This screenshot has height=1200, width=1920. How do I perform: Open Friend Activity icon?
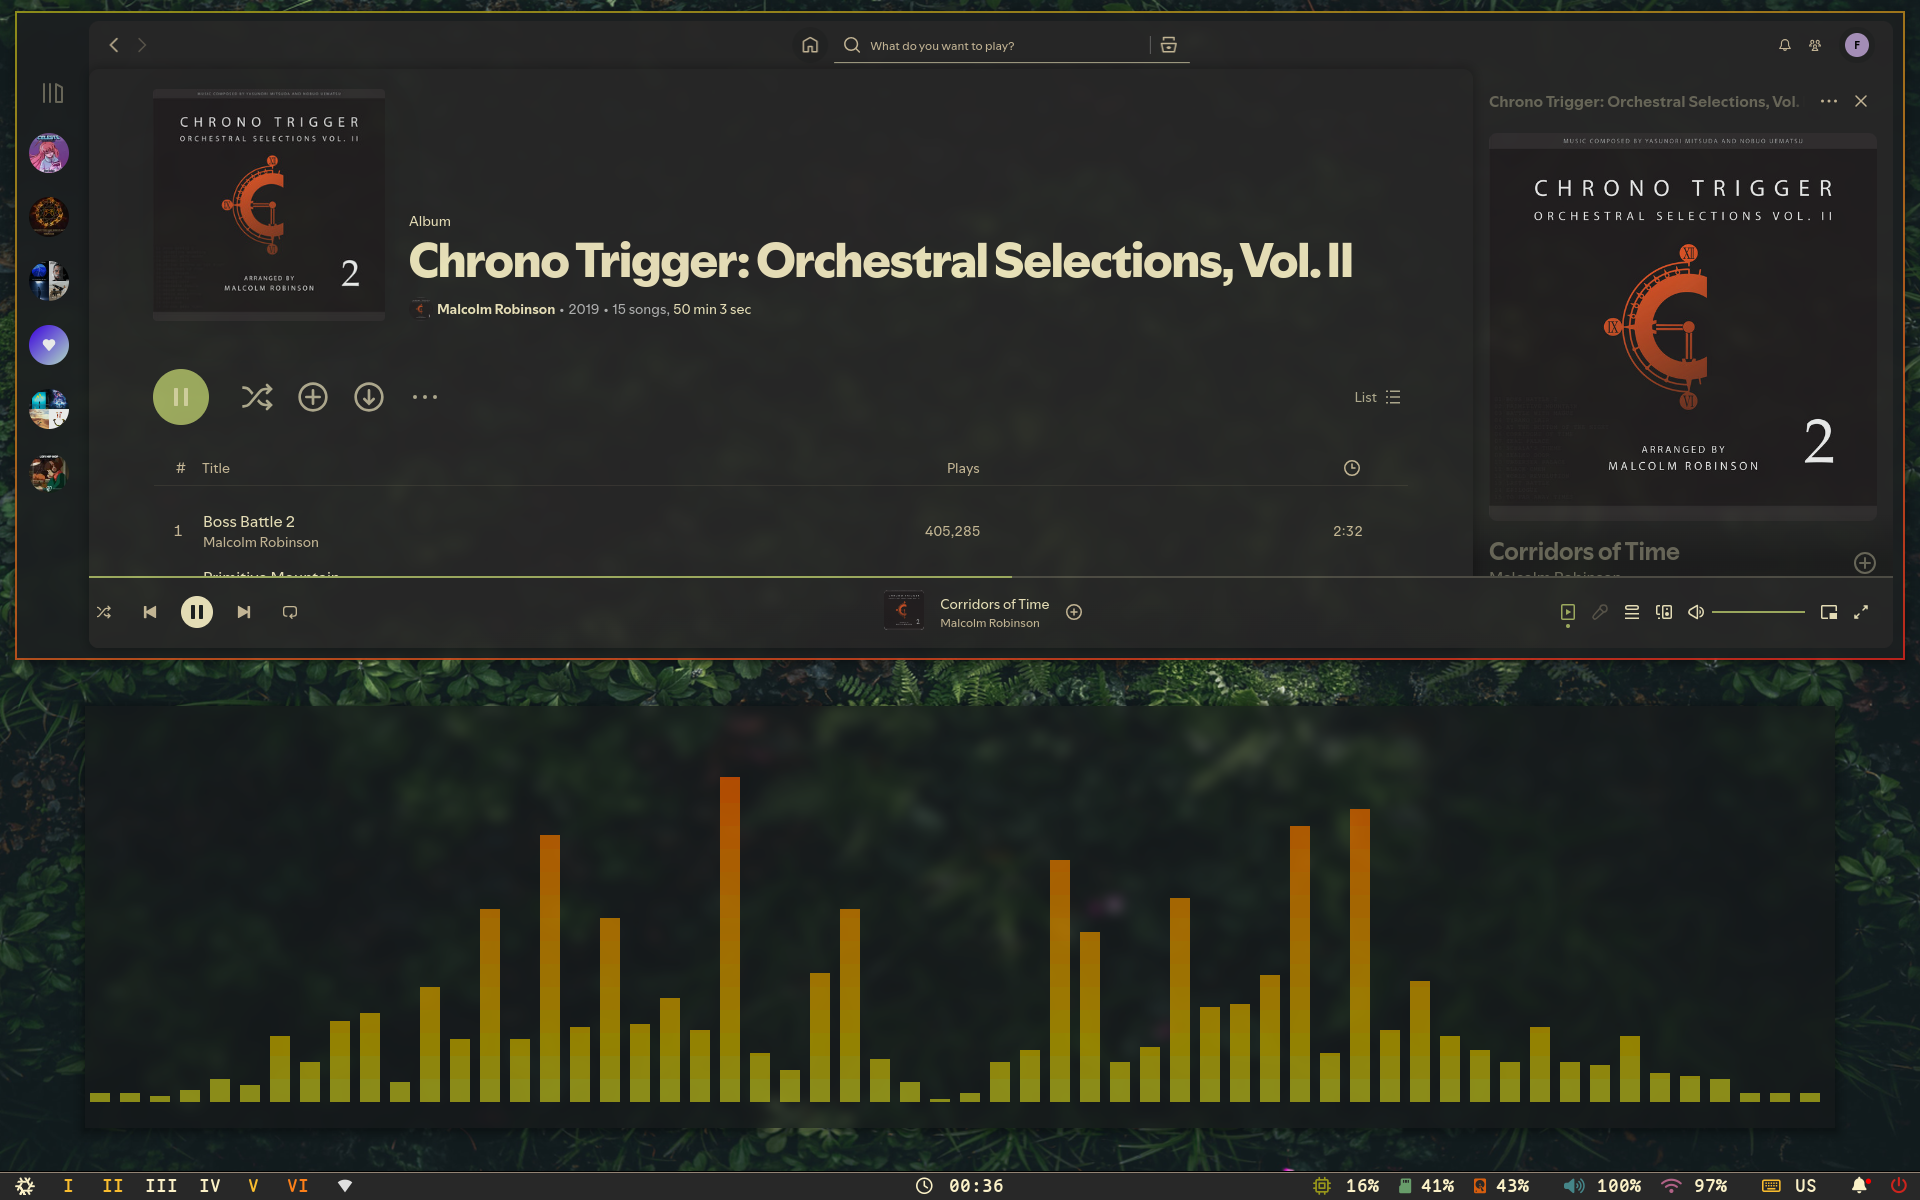click(x=1815, y=45)
